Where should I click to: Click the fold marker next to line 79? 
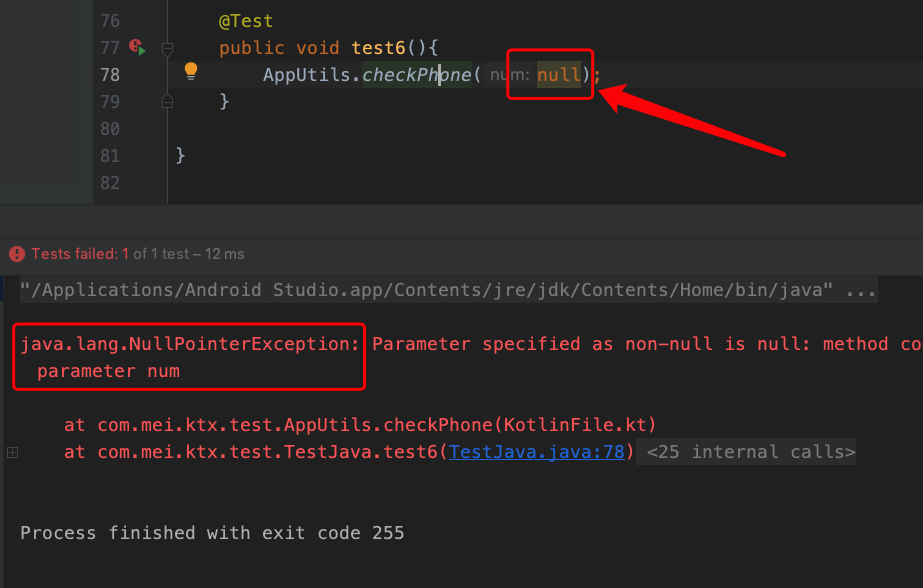(167, 100)
